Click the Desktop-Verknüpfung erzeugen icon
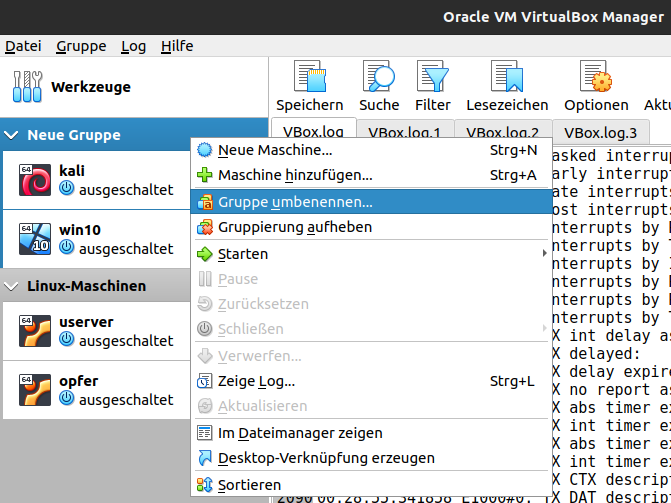This screenshot has height=503, width=671. pyautogui.click(x=205, y=458)
